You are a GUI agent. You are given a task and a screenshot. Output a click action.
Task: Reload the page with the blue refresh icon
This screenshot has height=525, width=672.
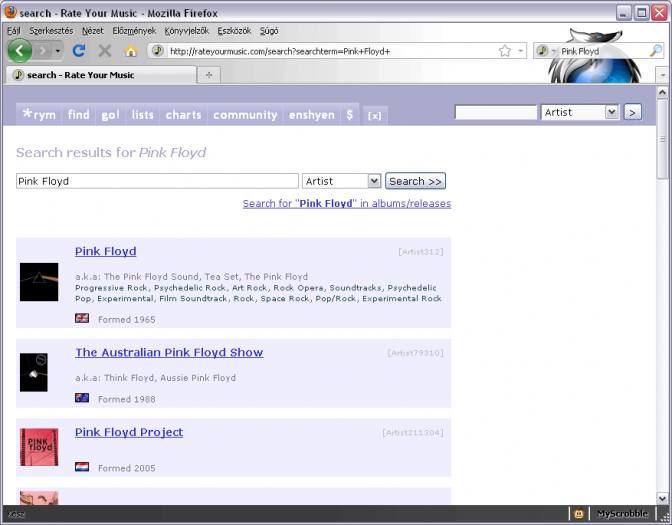tap(79, 51)
